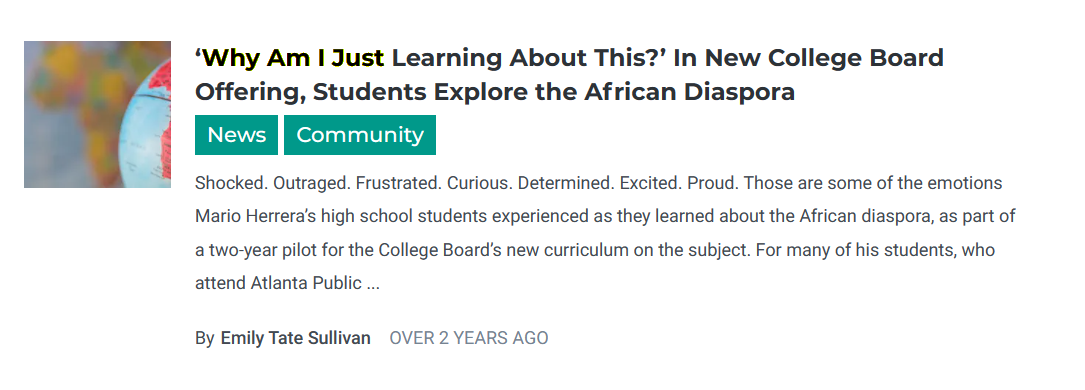This screenshot has width=1085, height=390.
Task: Click the blurred map background of thumbnail
Action: [76, 111]
